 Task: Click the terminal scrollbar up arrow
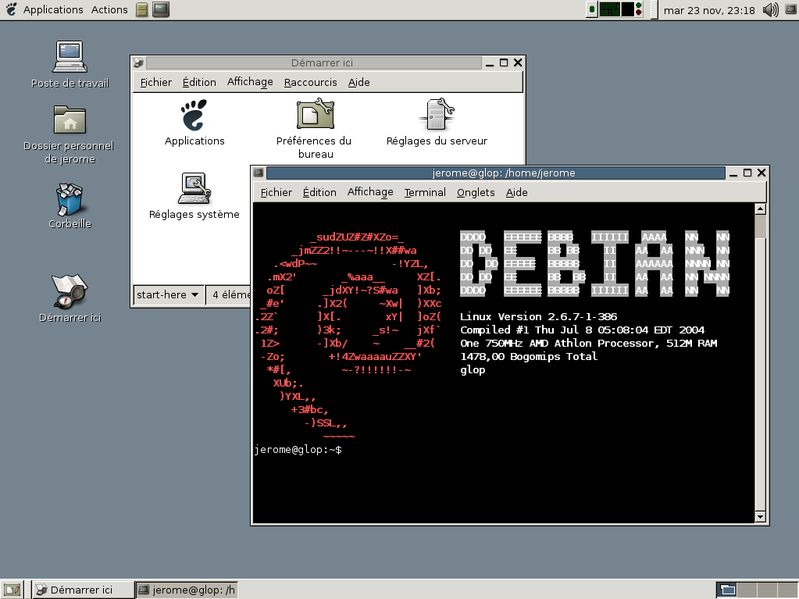click(760, 209)
